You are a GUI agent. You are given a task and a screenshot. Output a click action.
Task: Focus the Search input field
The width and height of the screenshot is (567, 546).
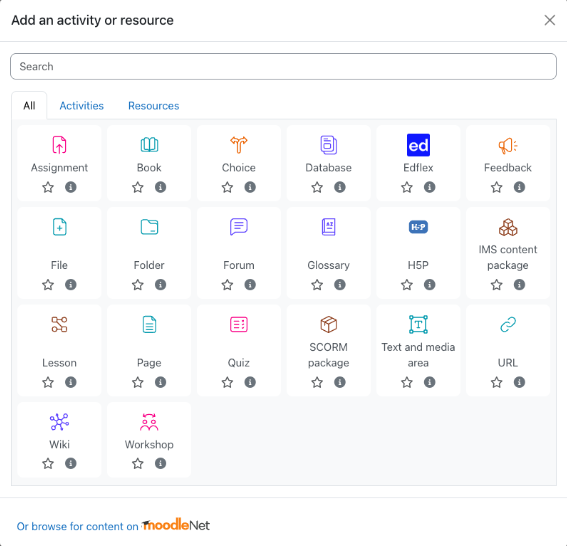(x=284, y=67)
